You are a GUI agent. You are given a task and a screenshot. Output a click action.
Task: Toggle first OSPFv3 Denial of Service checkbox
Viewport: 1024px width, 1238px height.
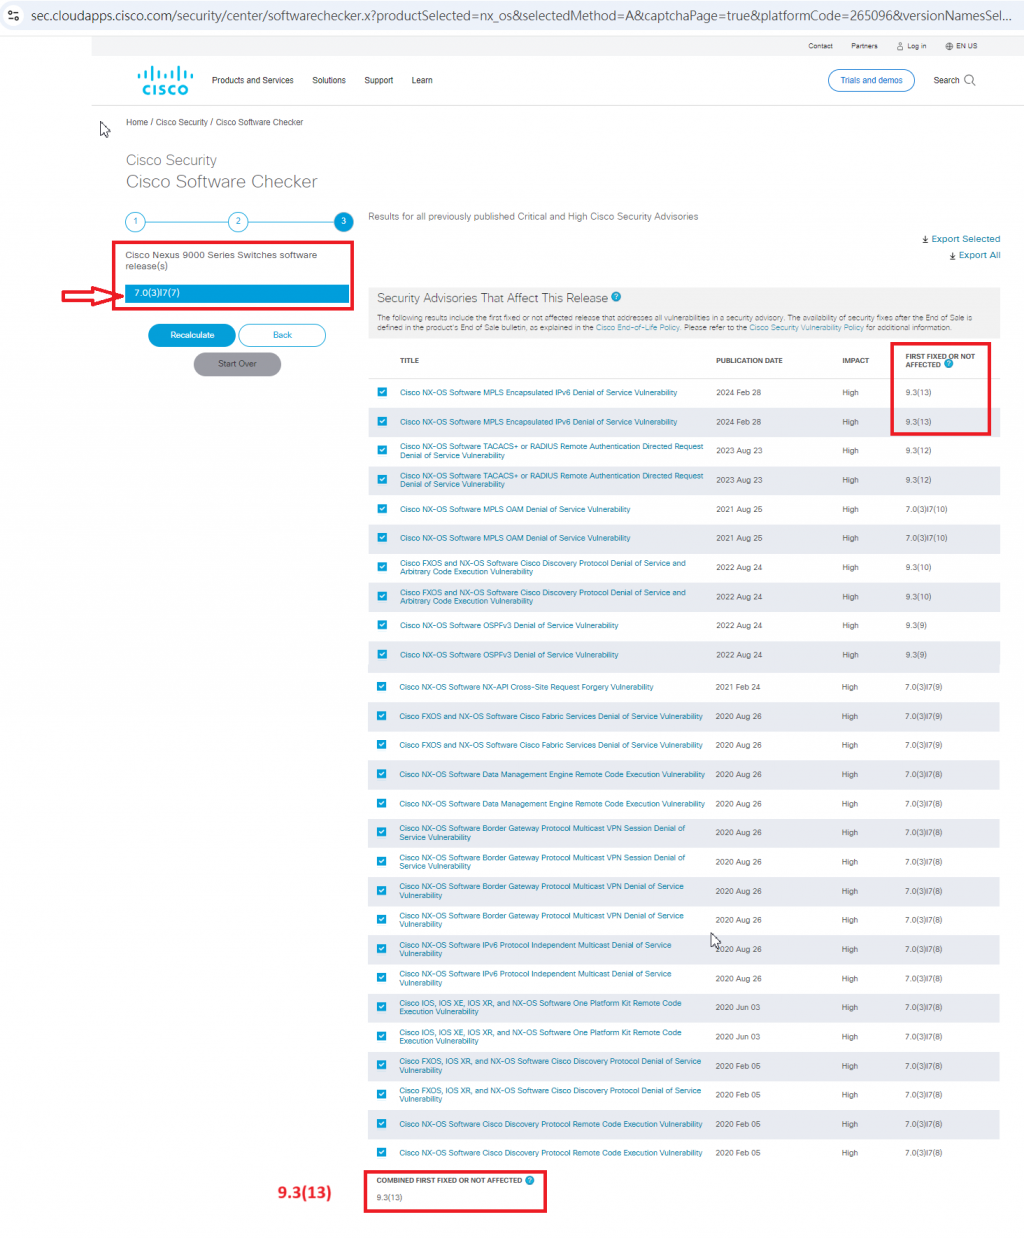(382, 625)
